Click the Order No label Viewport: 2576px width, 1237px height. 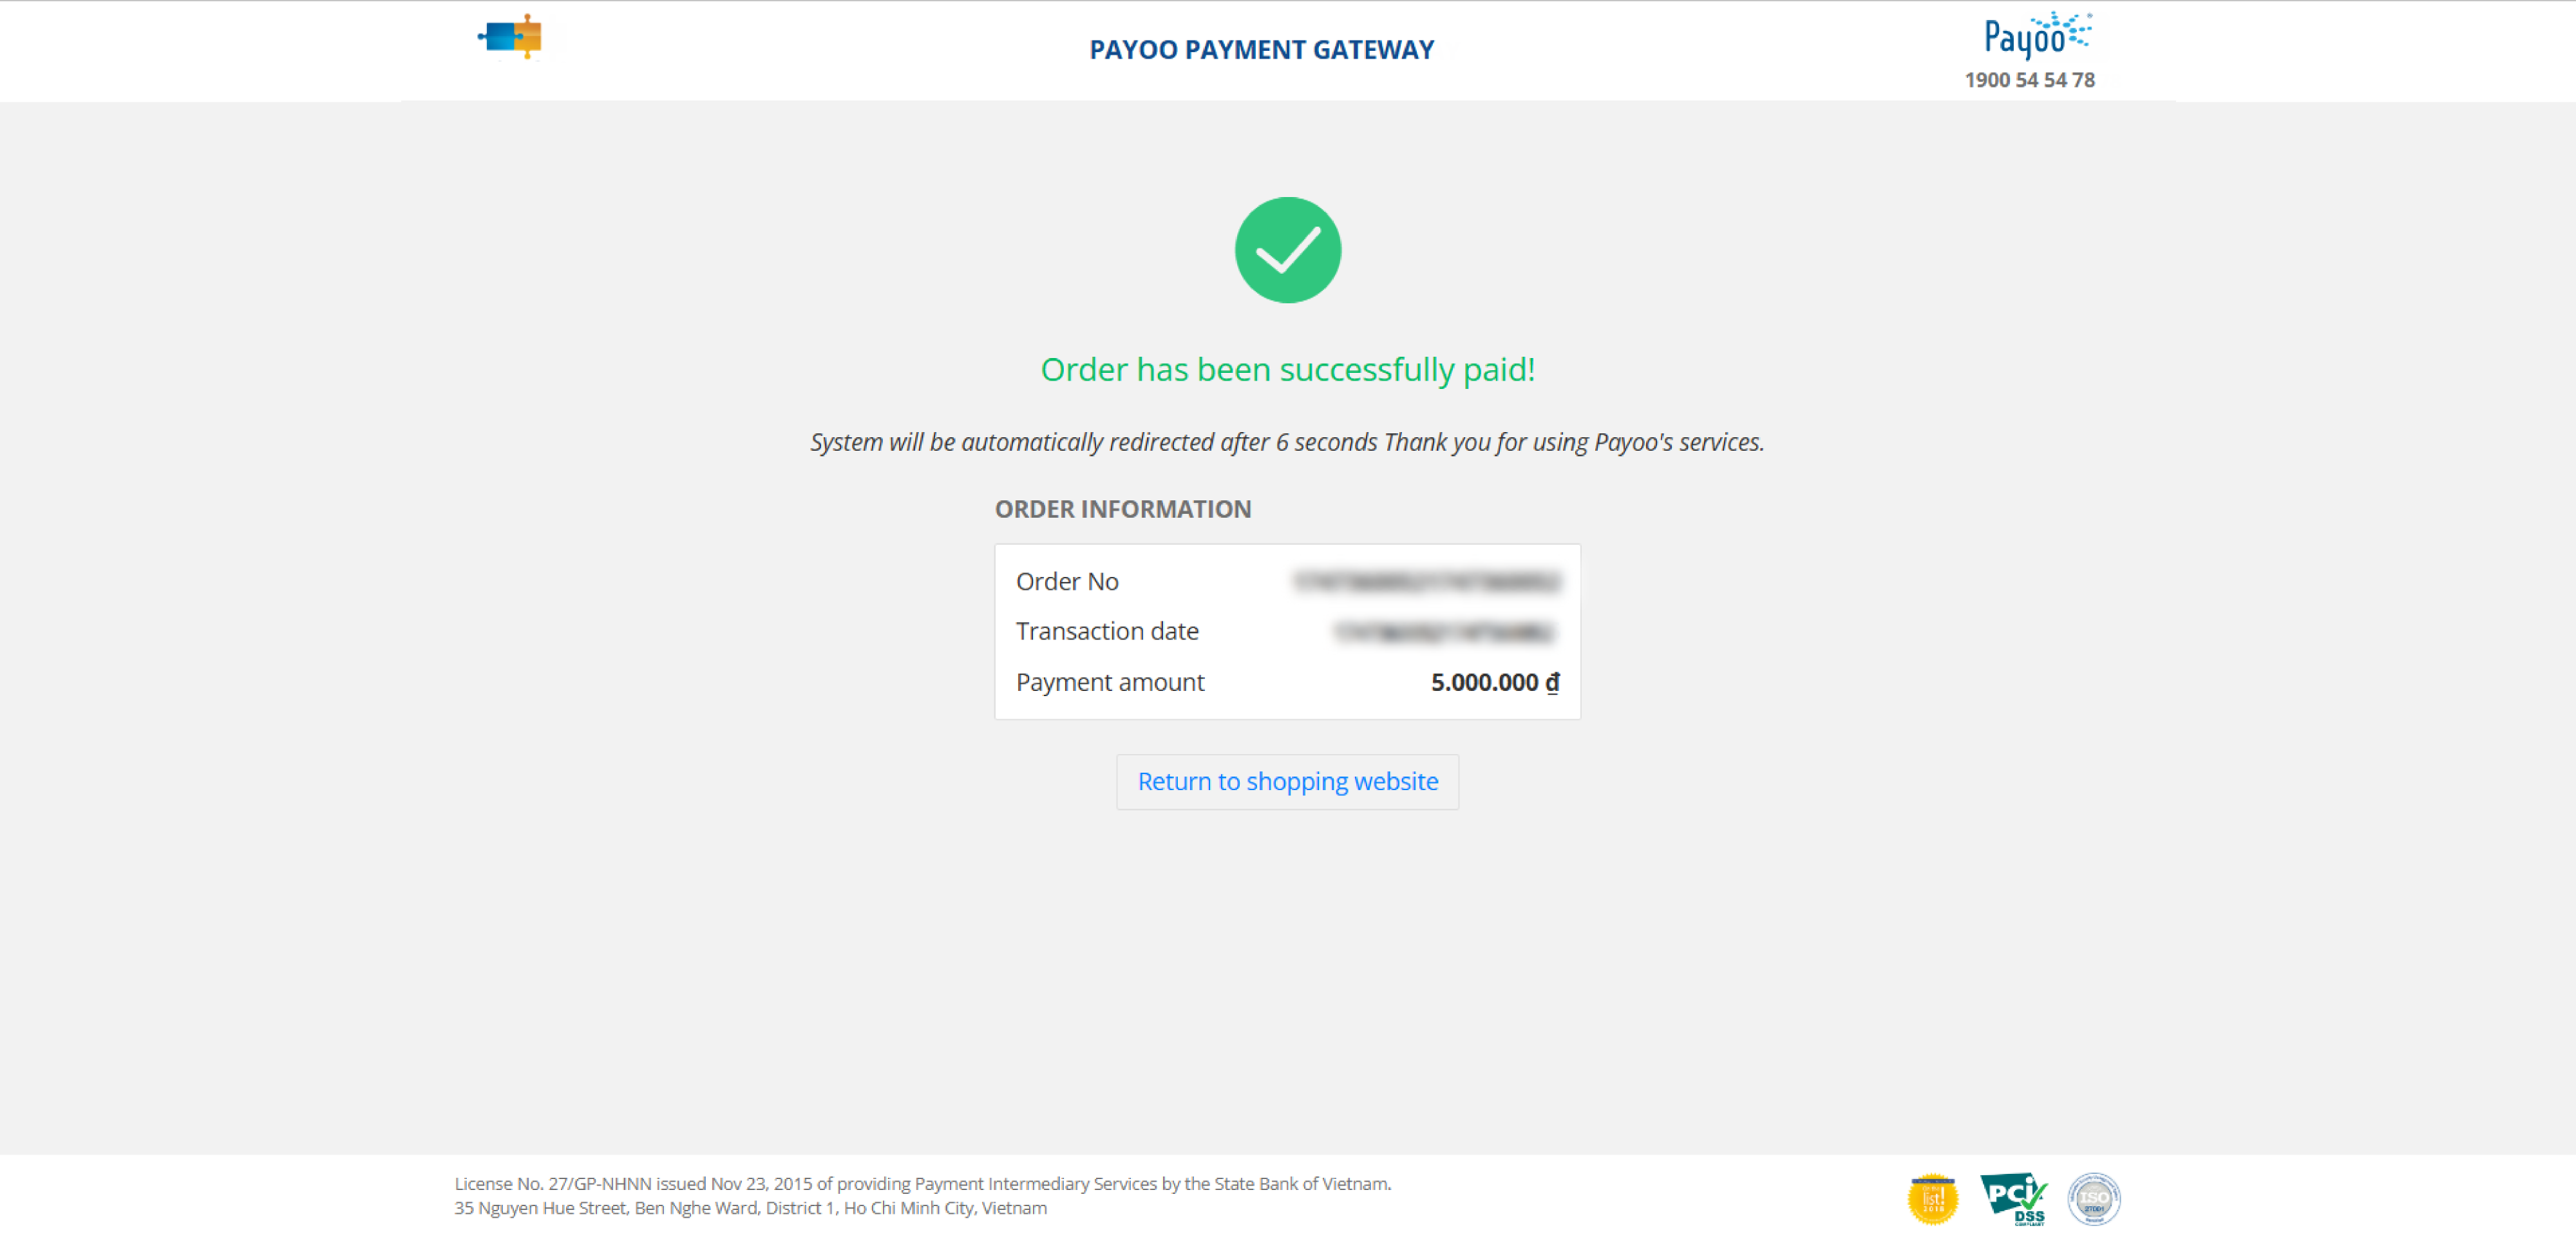tap(1067, 581)
